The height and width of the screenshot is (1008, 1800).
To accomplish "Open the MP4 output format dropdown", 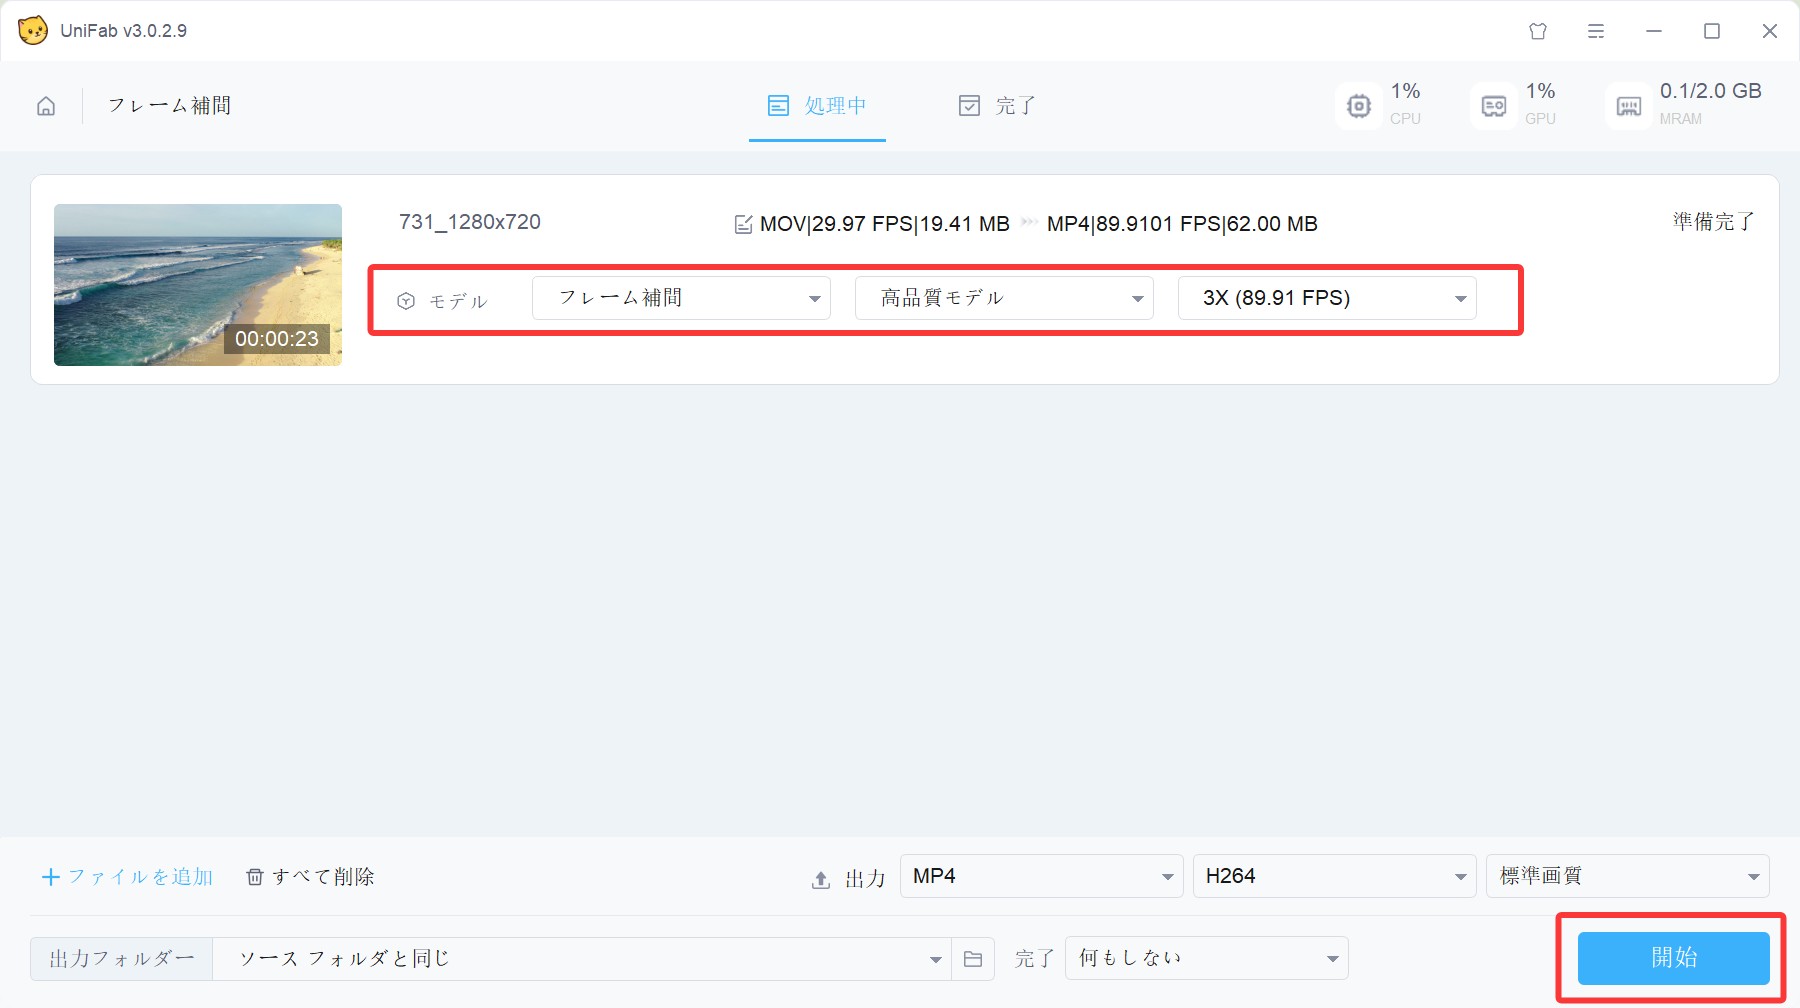I will 1041,876.
